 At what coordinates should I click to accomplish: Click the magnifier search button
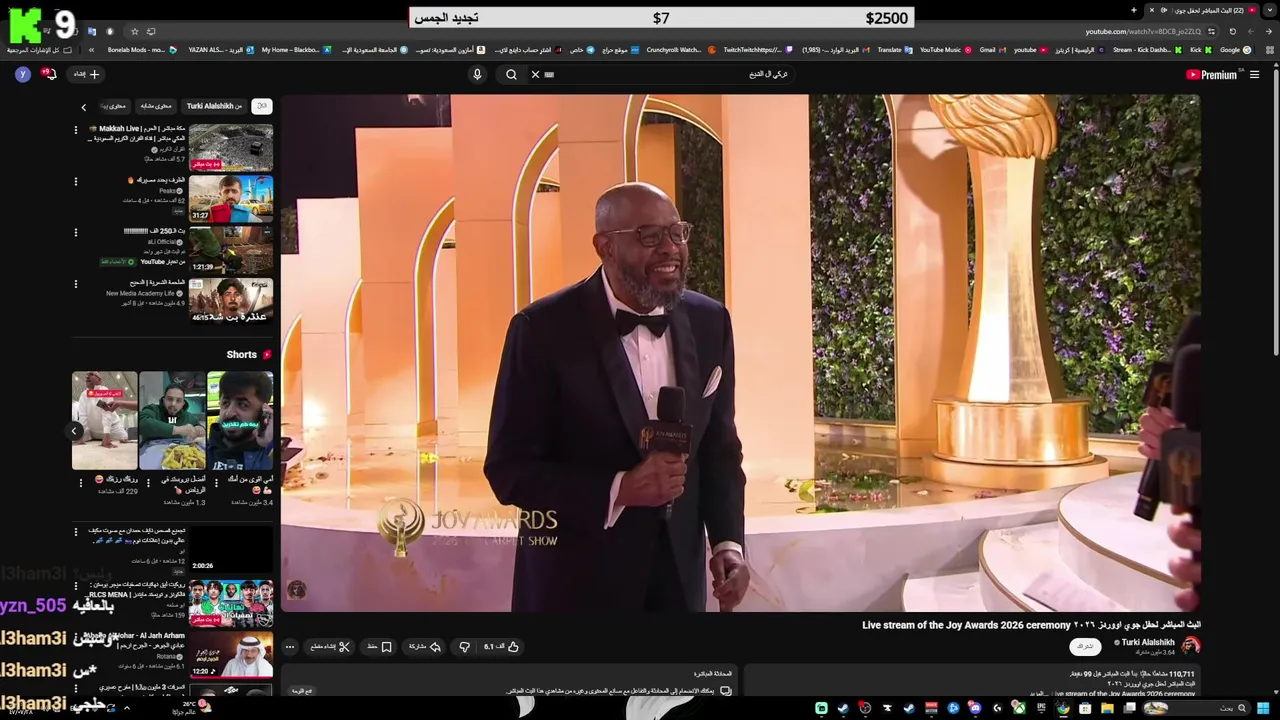point(511,74)
